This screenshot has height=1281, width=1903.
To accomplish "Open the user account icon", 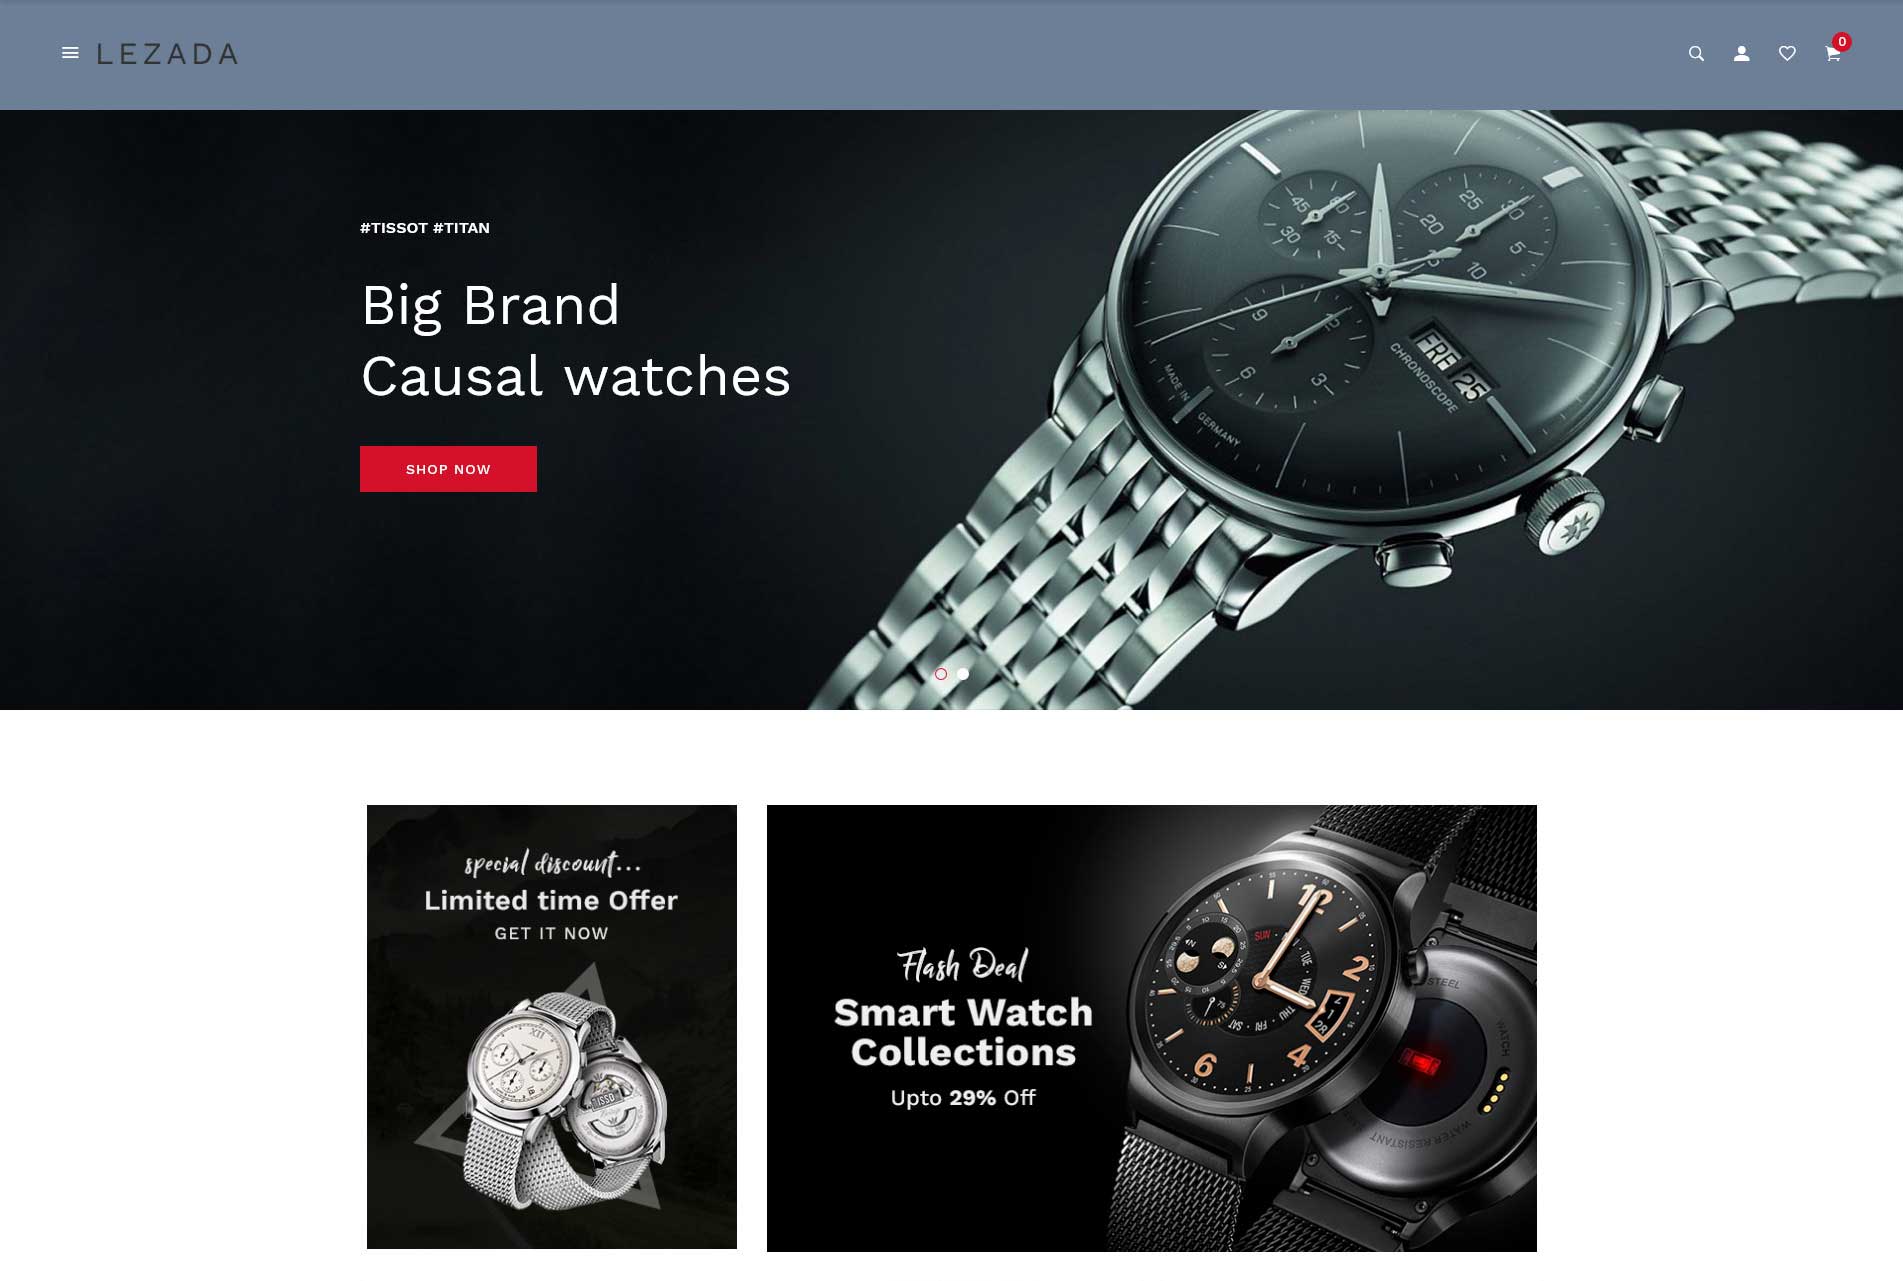I will [x=1741, y=54].
